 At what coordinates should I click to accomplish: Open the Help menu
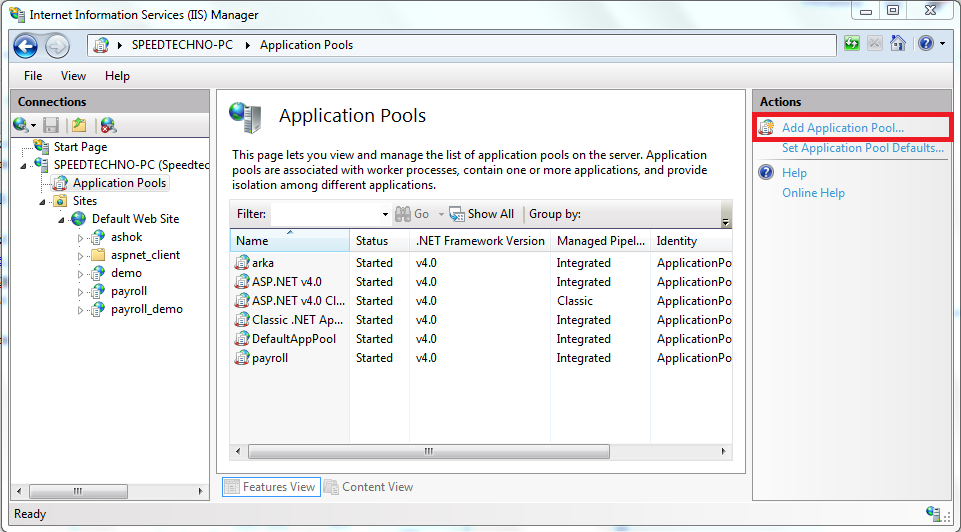pyautogui.click(x=117, y=76)
